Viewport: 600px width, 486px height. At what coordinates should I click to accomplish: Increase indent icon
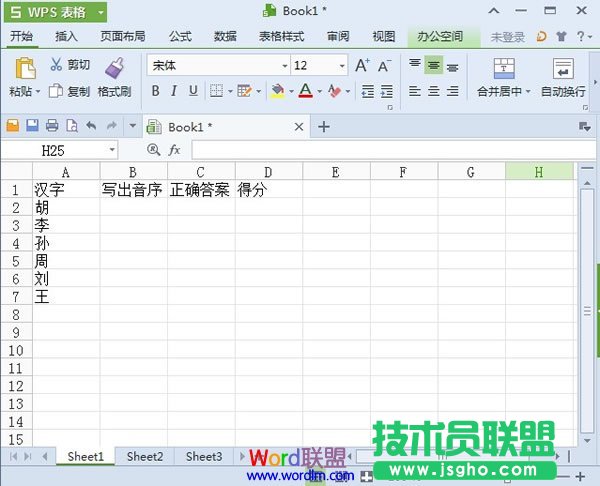(386, 91)
